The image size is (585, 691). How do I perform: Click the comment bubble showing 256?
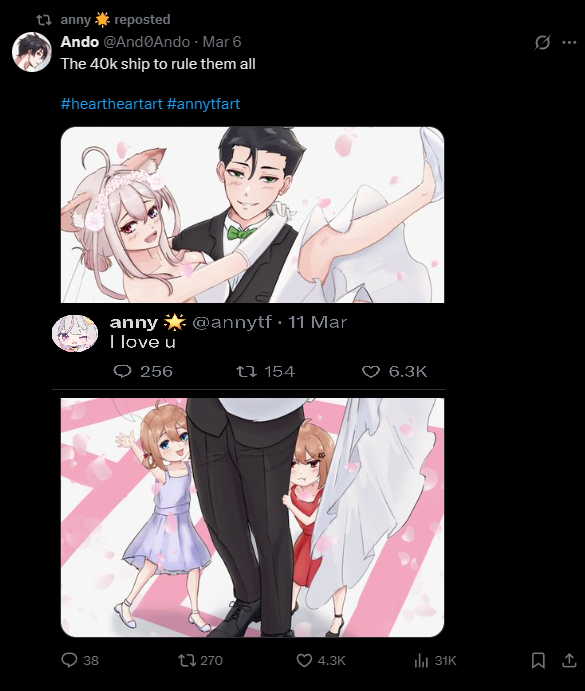click(123, 372)
